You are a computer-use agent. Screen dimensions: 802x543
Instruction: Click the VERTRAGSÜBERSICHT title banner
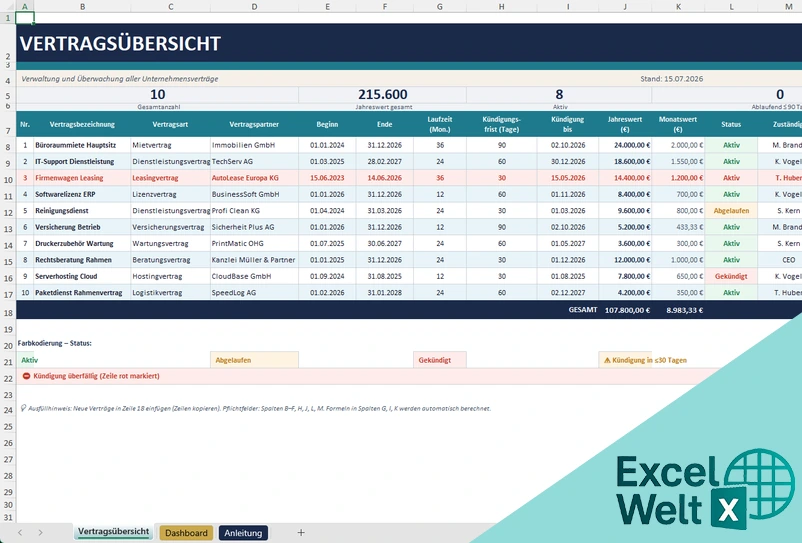point(409,43)
